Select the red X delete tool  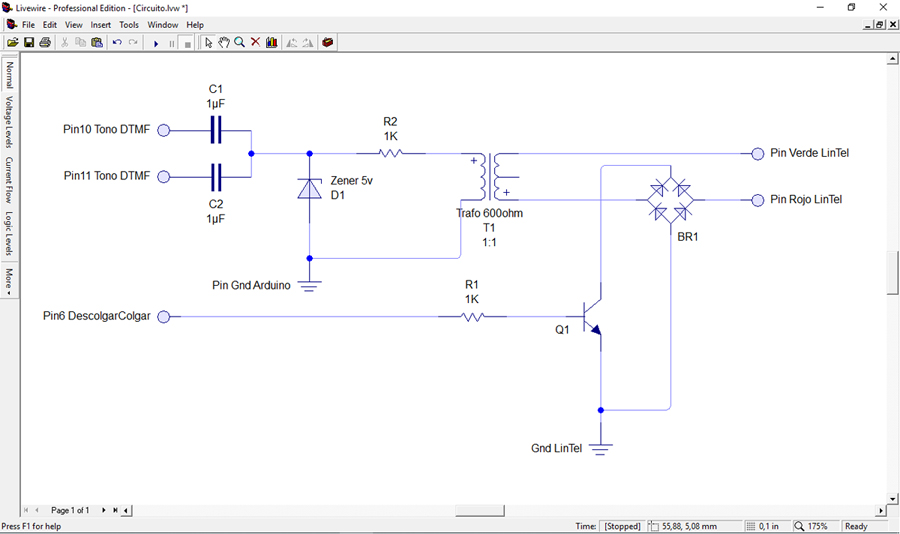point(255,42)
